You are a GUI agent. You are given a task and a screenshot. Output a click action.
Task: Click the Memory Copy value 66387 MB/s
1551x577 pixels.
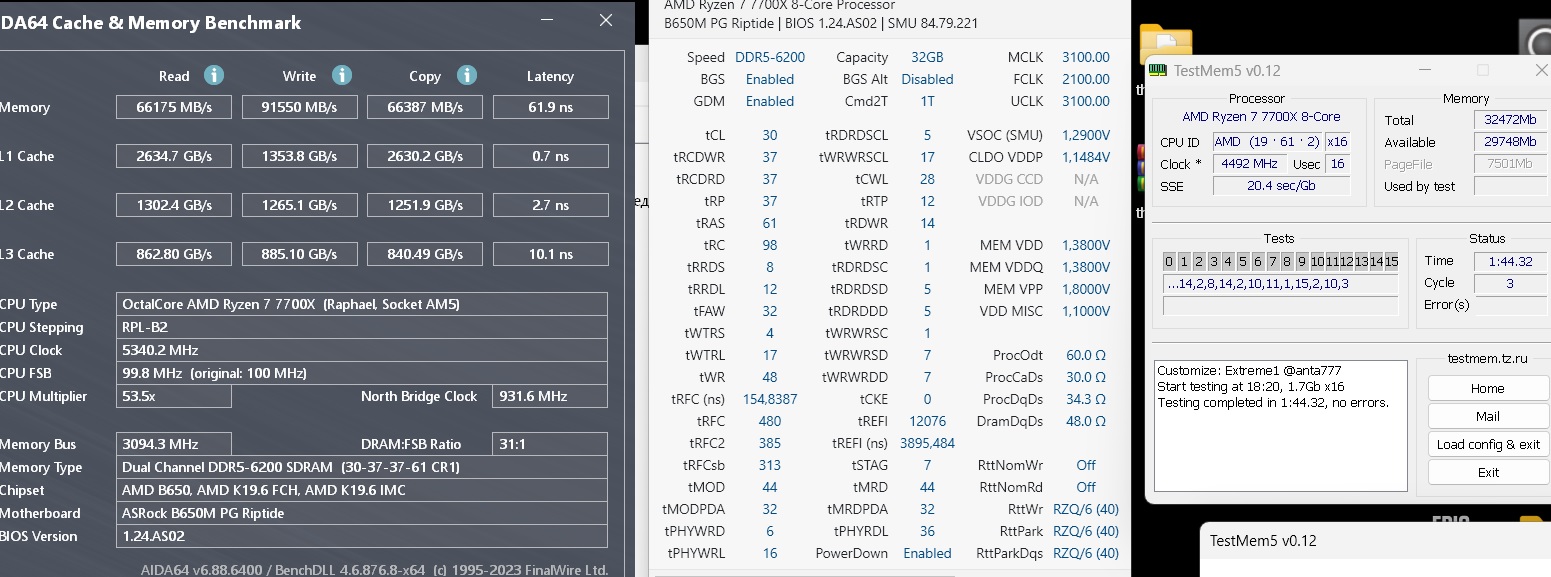425,107
